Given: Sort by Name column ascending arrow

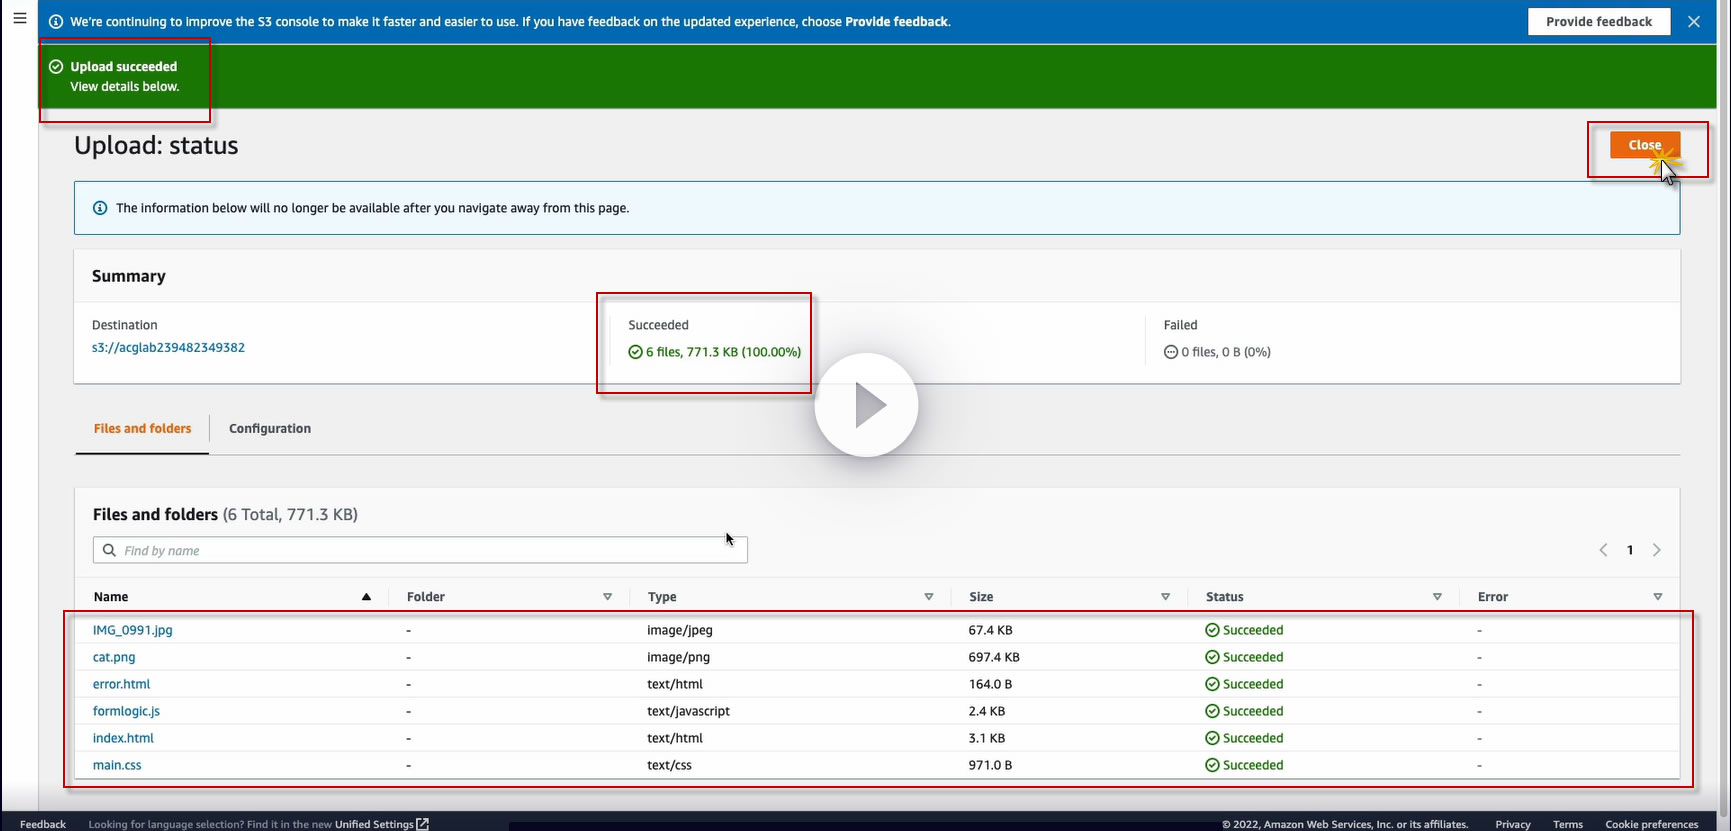Looking at the screenshot, I should [366, 597].
